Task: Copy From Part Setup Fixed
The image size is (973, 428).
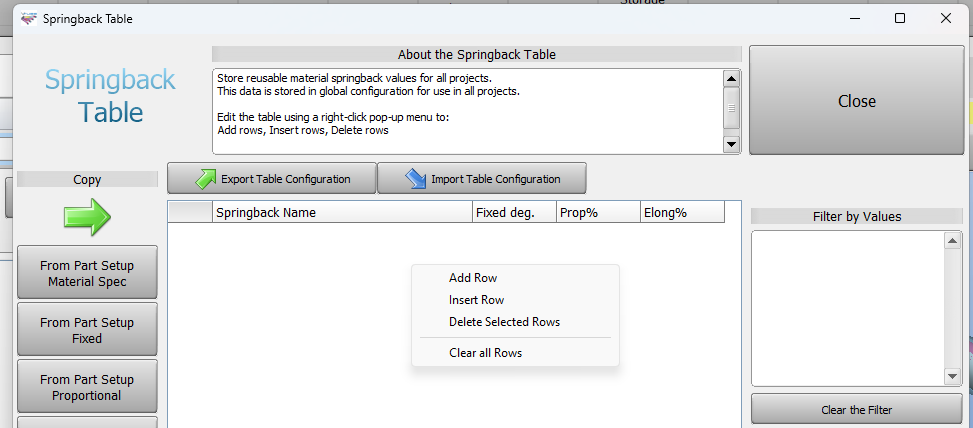Action: (x=87, y=330)
